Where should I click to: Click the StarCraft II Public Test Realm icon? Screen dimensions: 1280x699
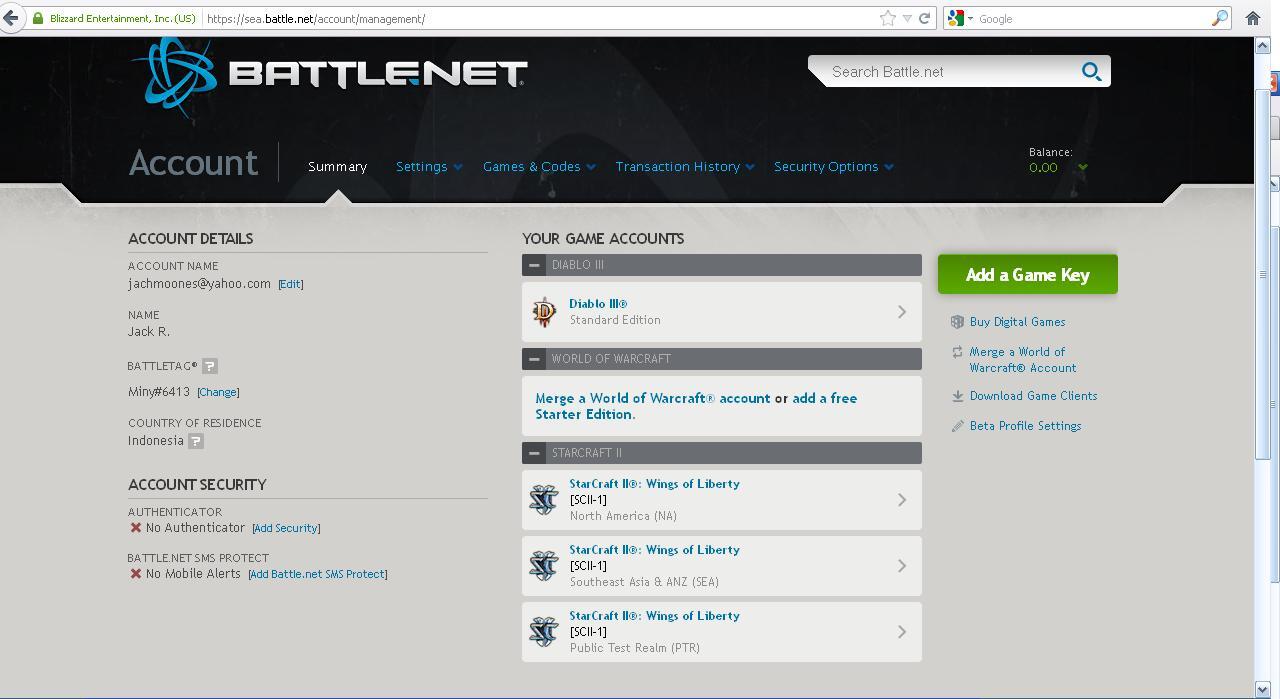544,631
